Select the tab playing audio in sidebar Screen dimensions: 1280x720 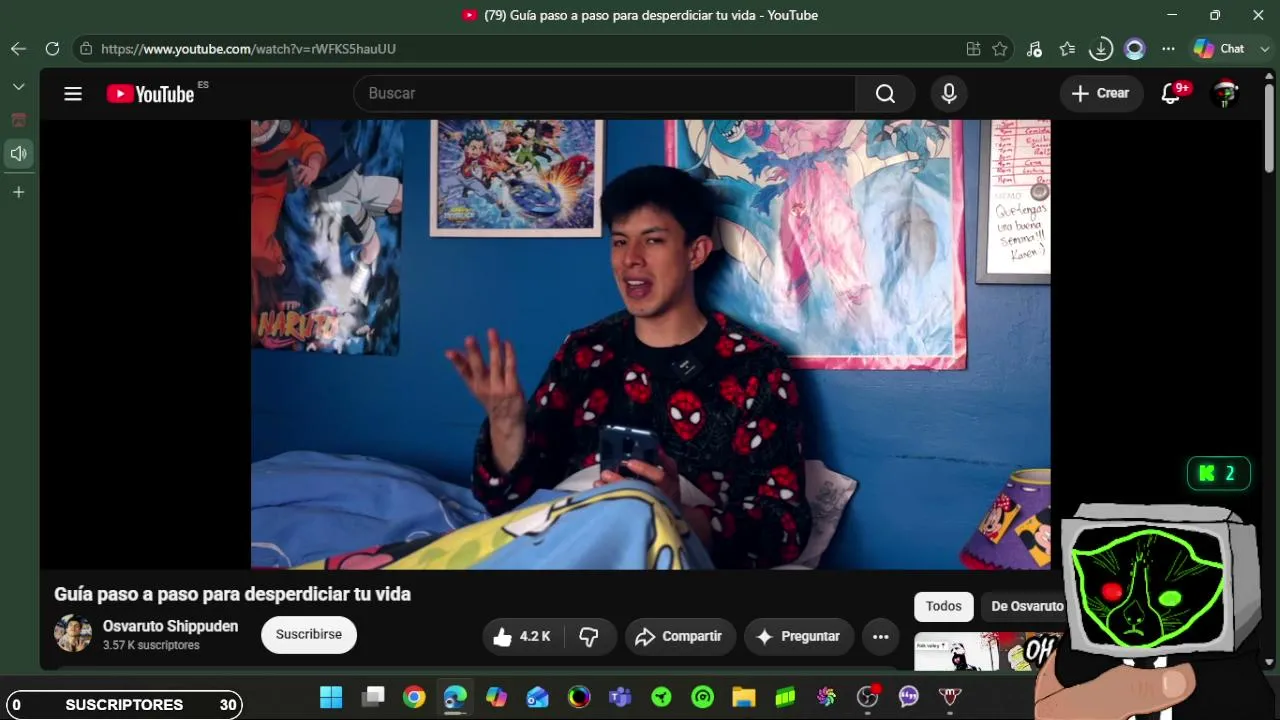18,153
